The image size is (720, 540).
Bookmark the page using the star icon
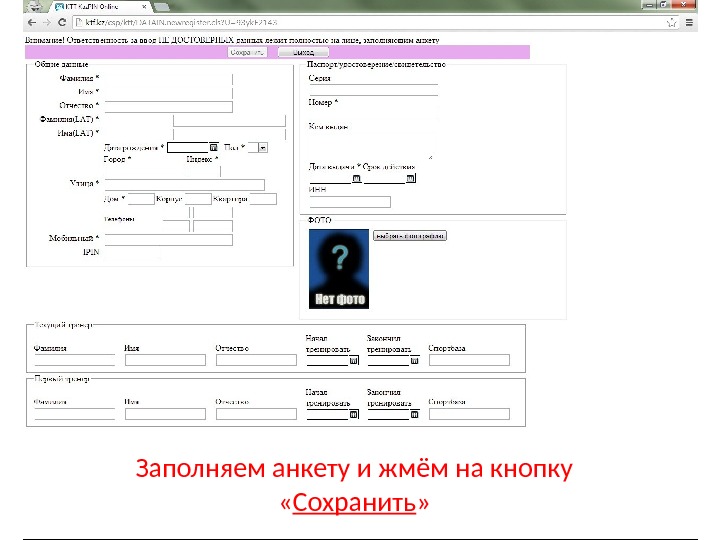[671, 22]
